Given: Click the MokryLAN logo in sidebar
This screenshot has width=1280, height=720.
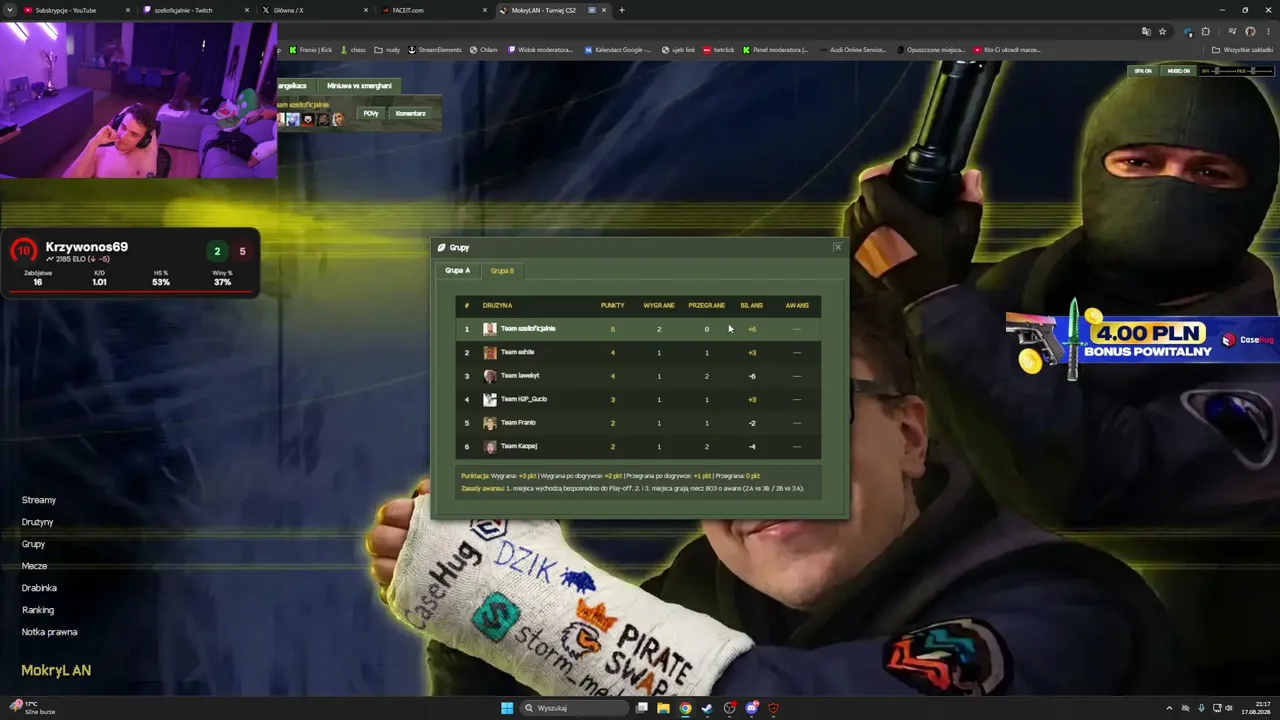Looking at the screenshot, I should pyautogui.click(x=56, y=670).
